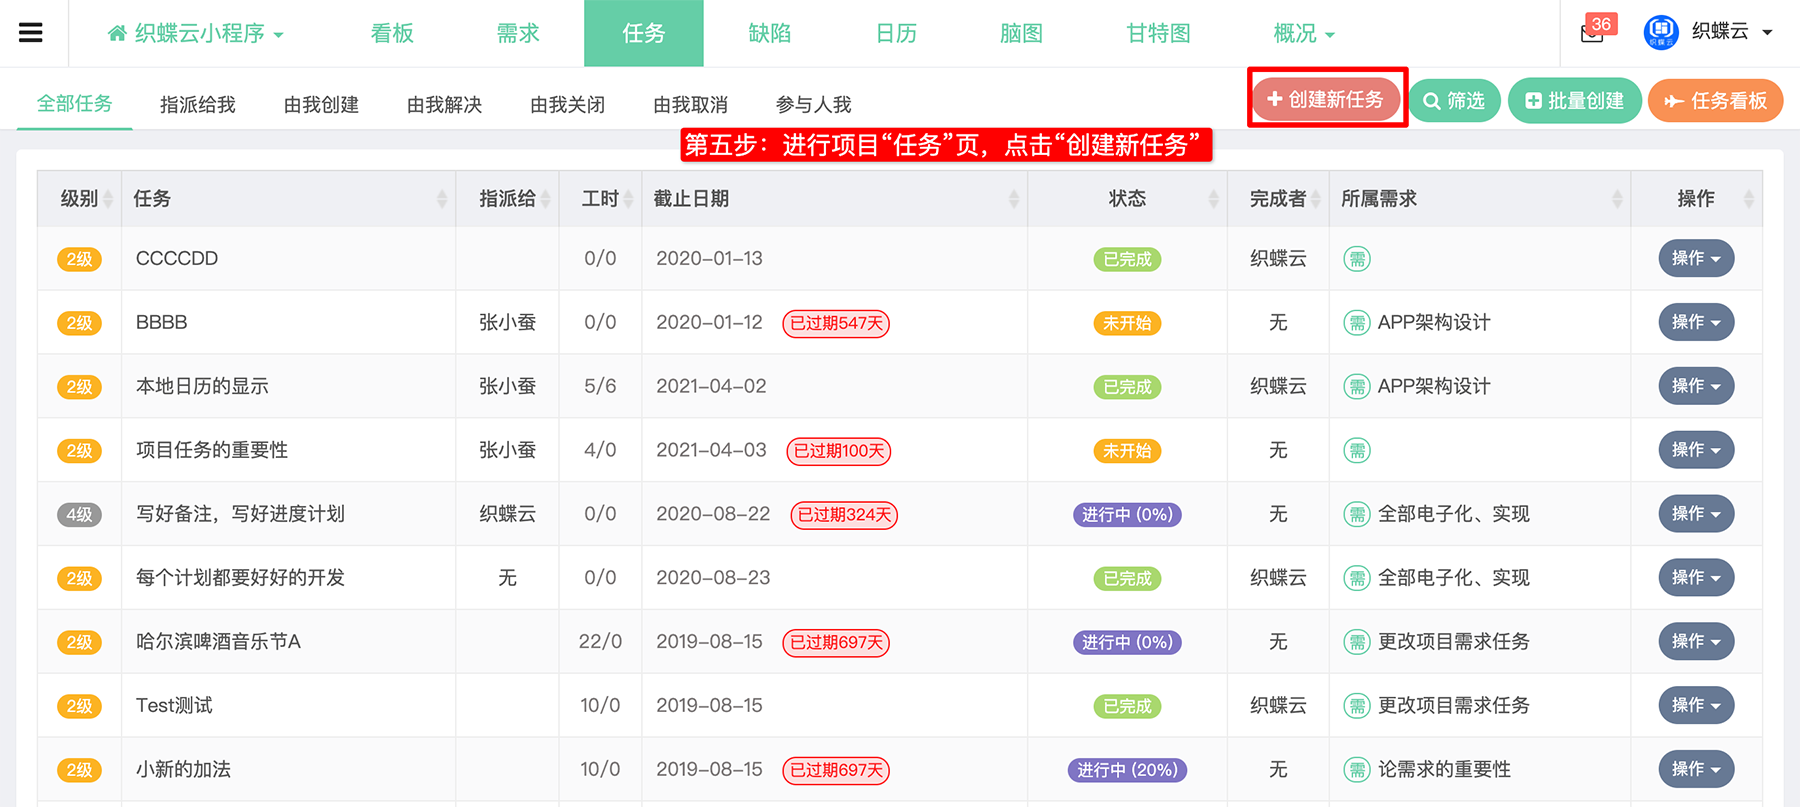Open the 织蝶云小程序 project dropdown
The width and height of the screenshot is (1800, 807).
[x=196, y=33]
